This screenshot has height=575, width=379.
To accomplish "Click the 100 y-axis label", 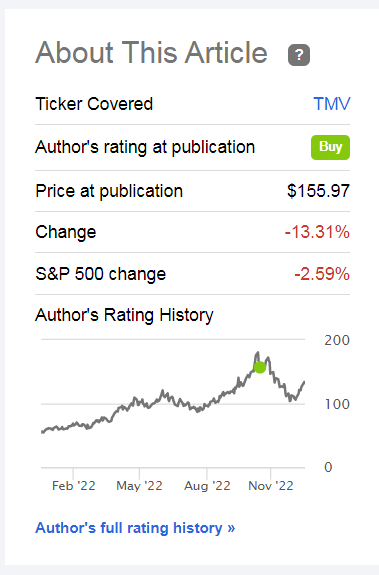I will pos(337,404).
